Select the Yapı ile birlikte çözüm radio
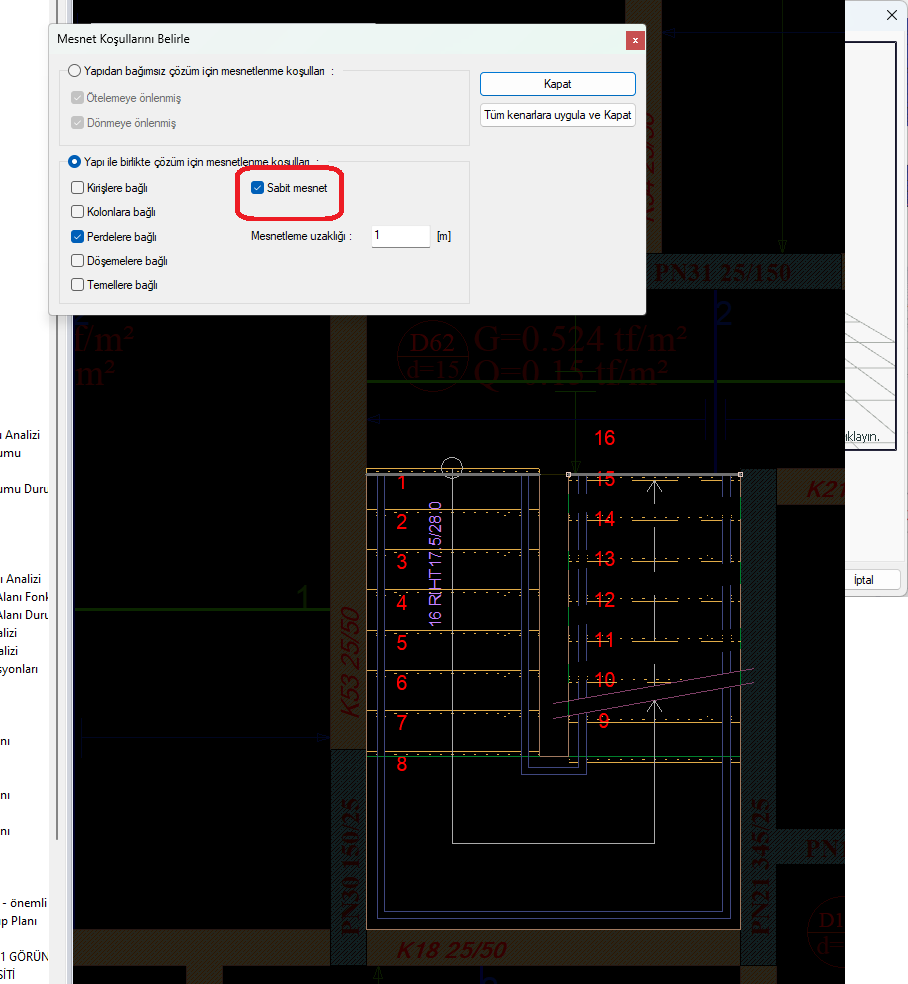Viewport: 908px width, 984px height. click(75, 161)
